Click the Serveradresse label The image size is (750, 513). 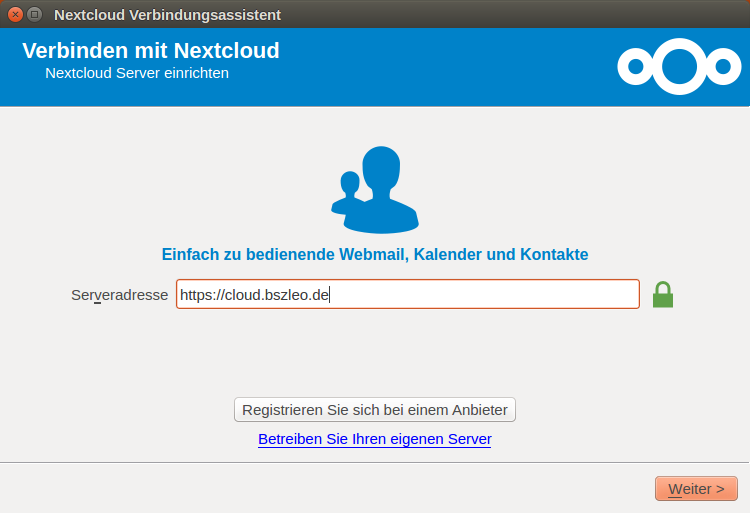point(119,295)
